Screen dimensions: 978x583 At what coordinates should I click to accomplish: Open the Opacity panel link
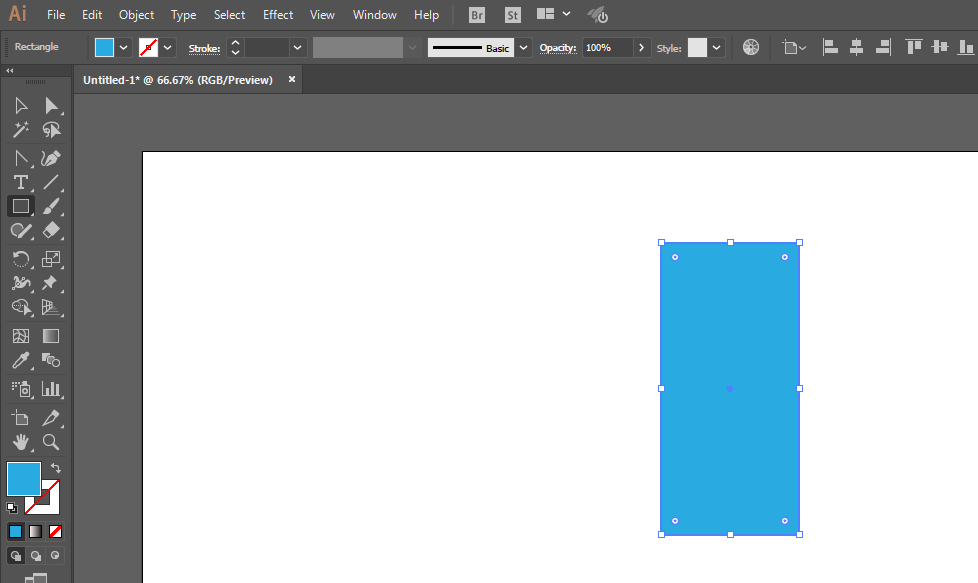[558, 48]
